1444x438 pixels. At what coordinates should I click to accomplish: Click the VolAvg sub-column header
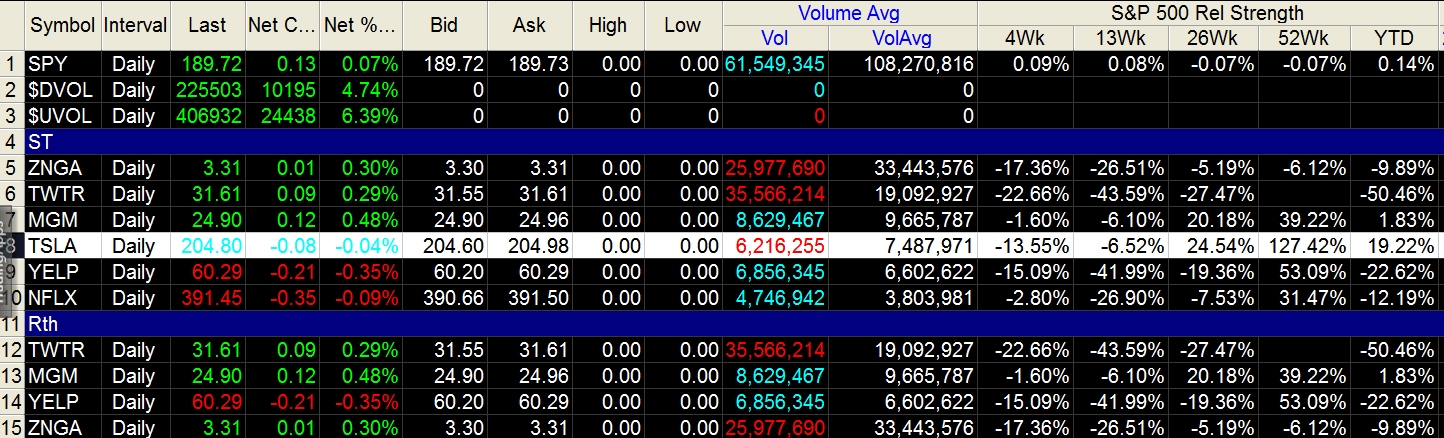click(x=902, y=38)
